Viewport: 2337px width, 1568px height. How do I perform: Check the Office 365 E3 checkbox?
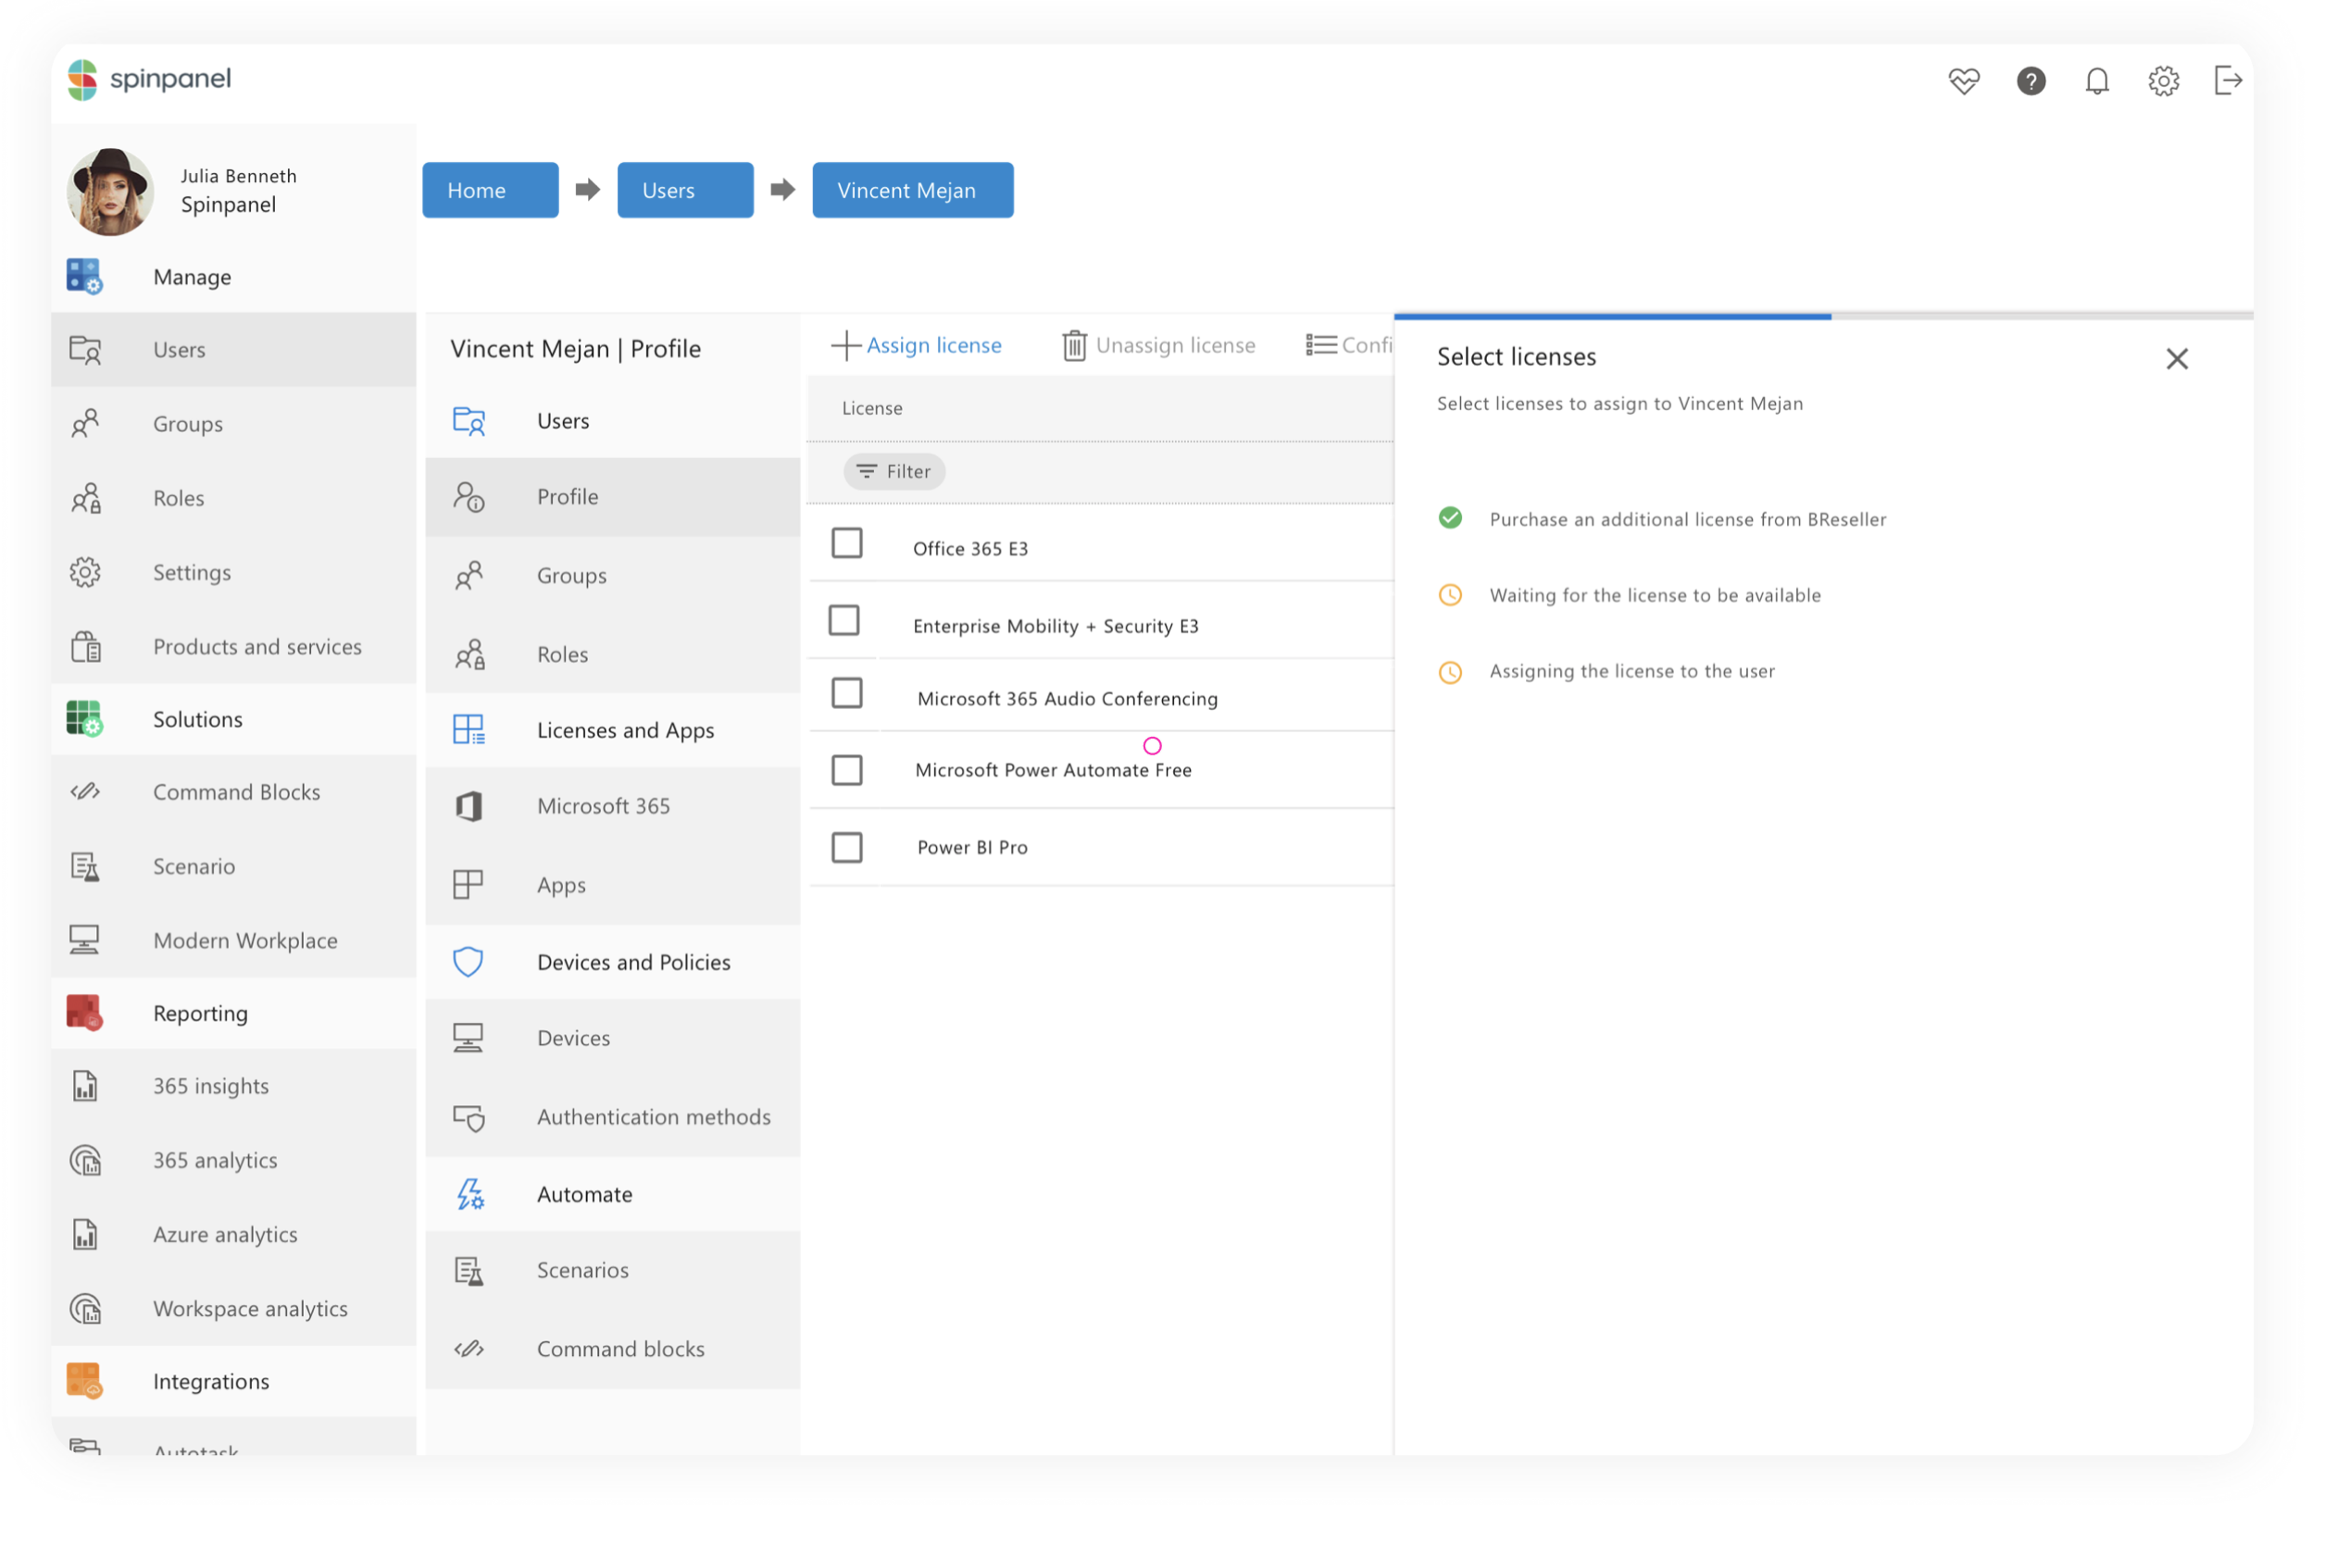click(846, 542)
